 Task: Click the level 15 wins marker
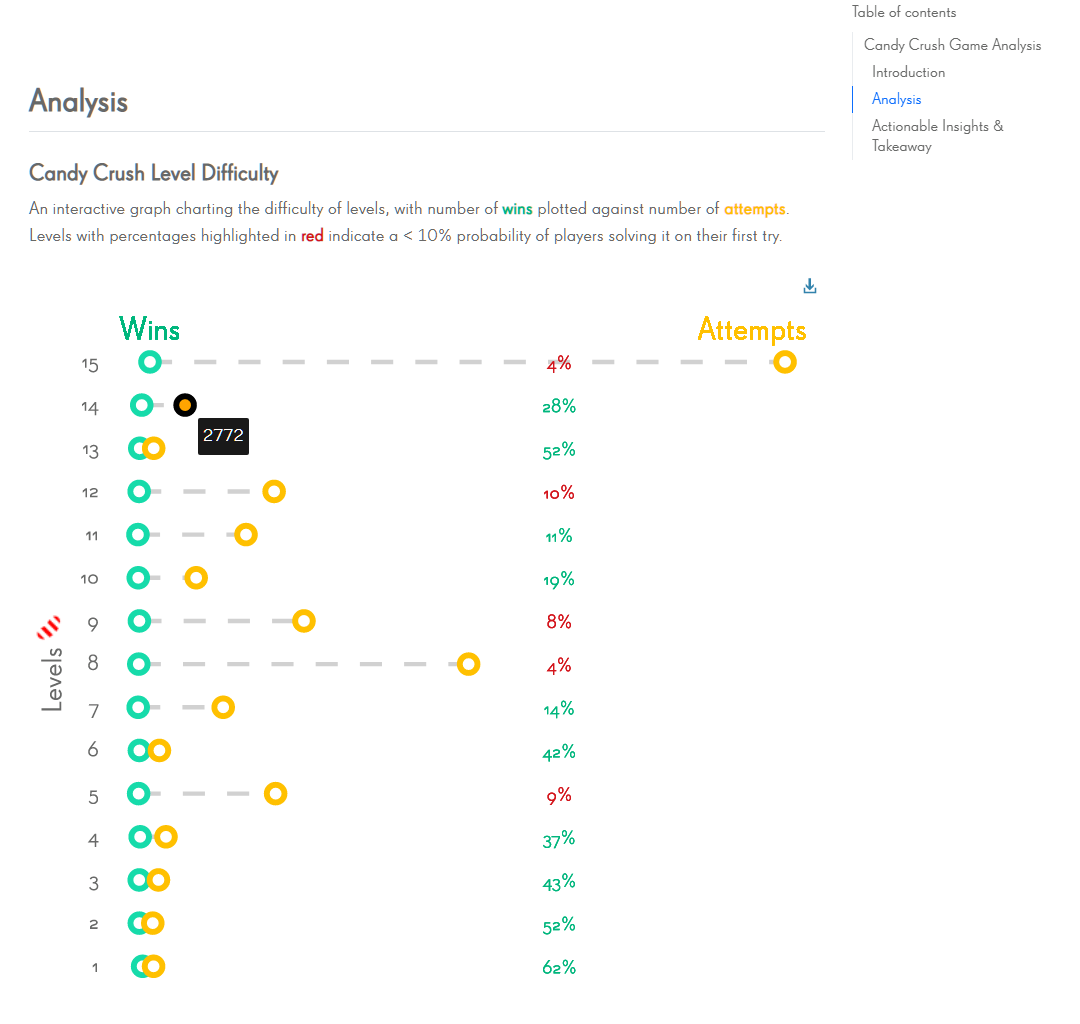point(149,362)
